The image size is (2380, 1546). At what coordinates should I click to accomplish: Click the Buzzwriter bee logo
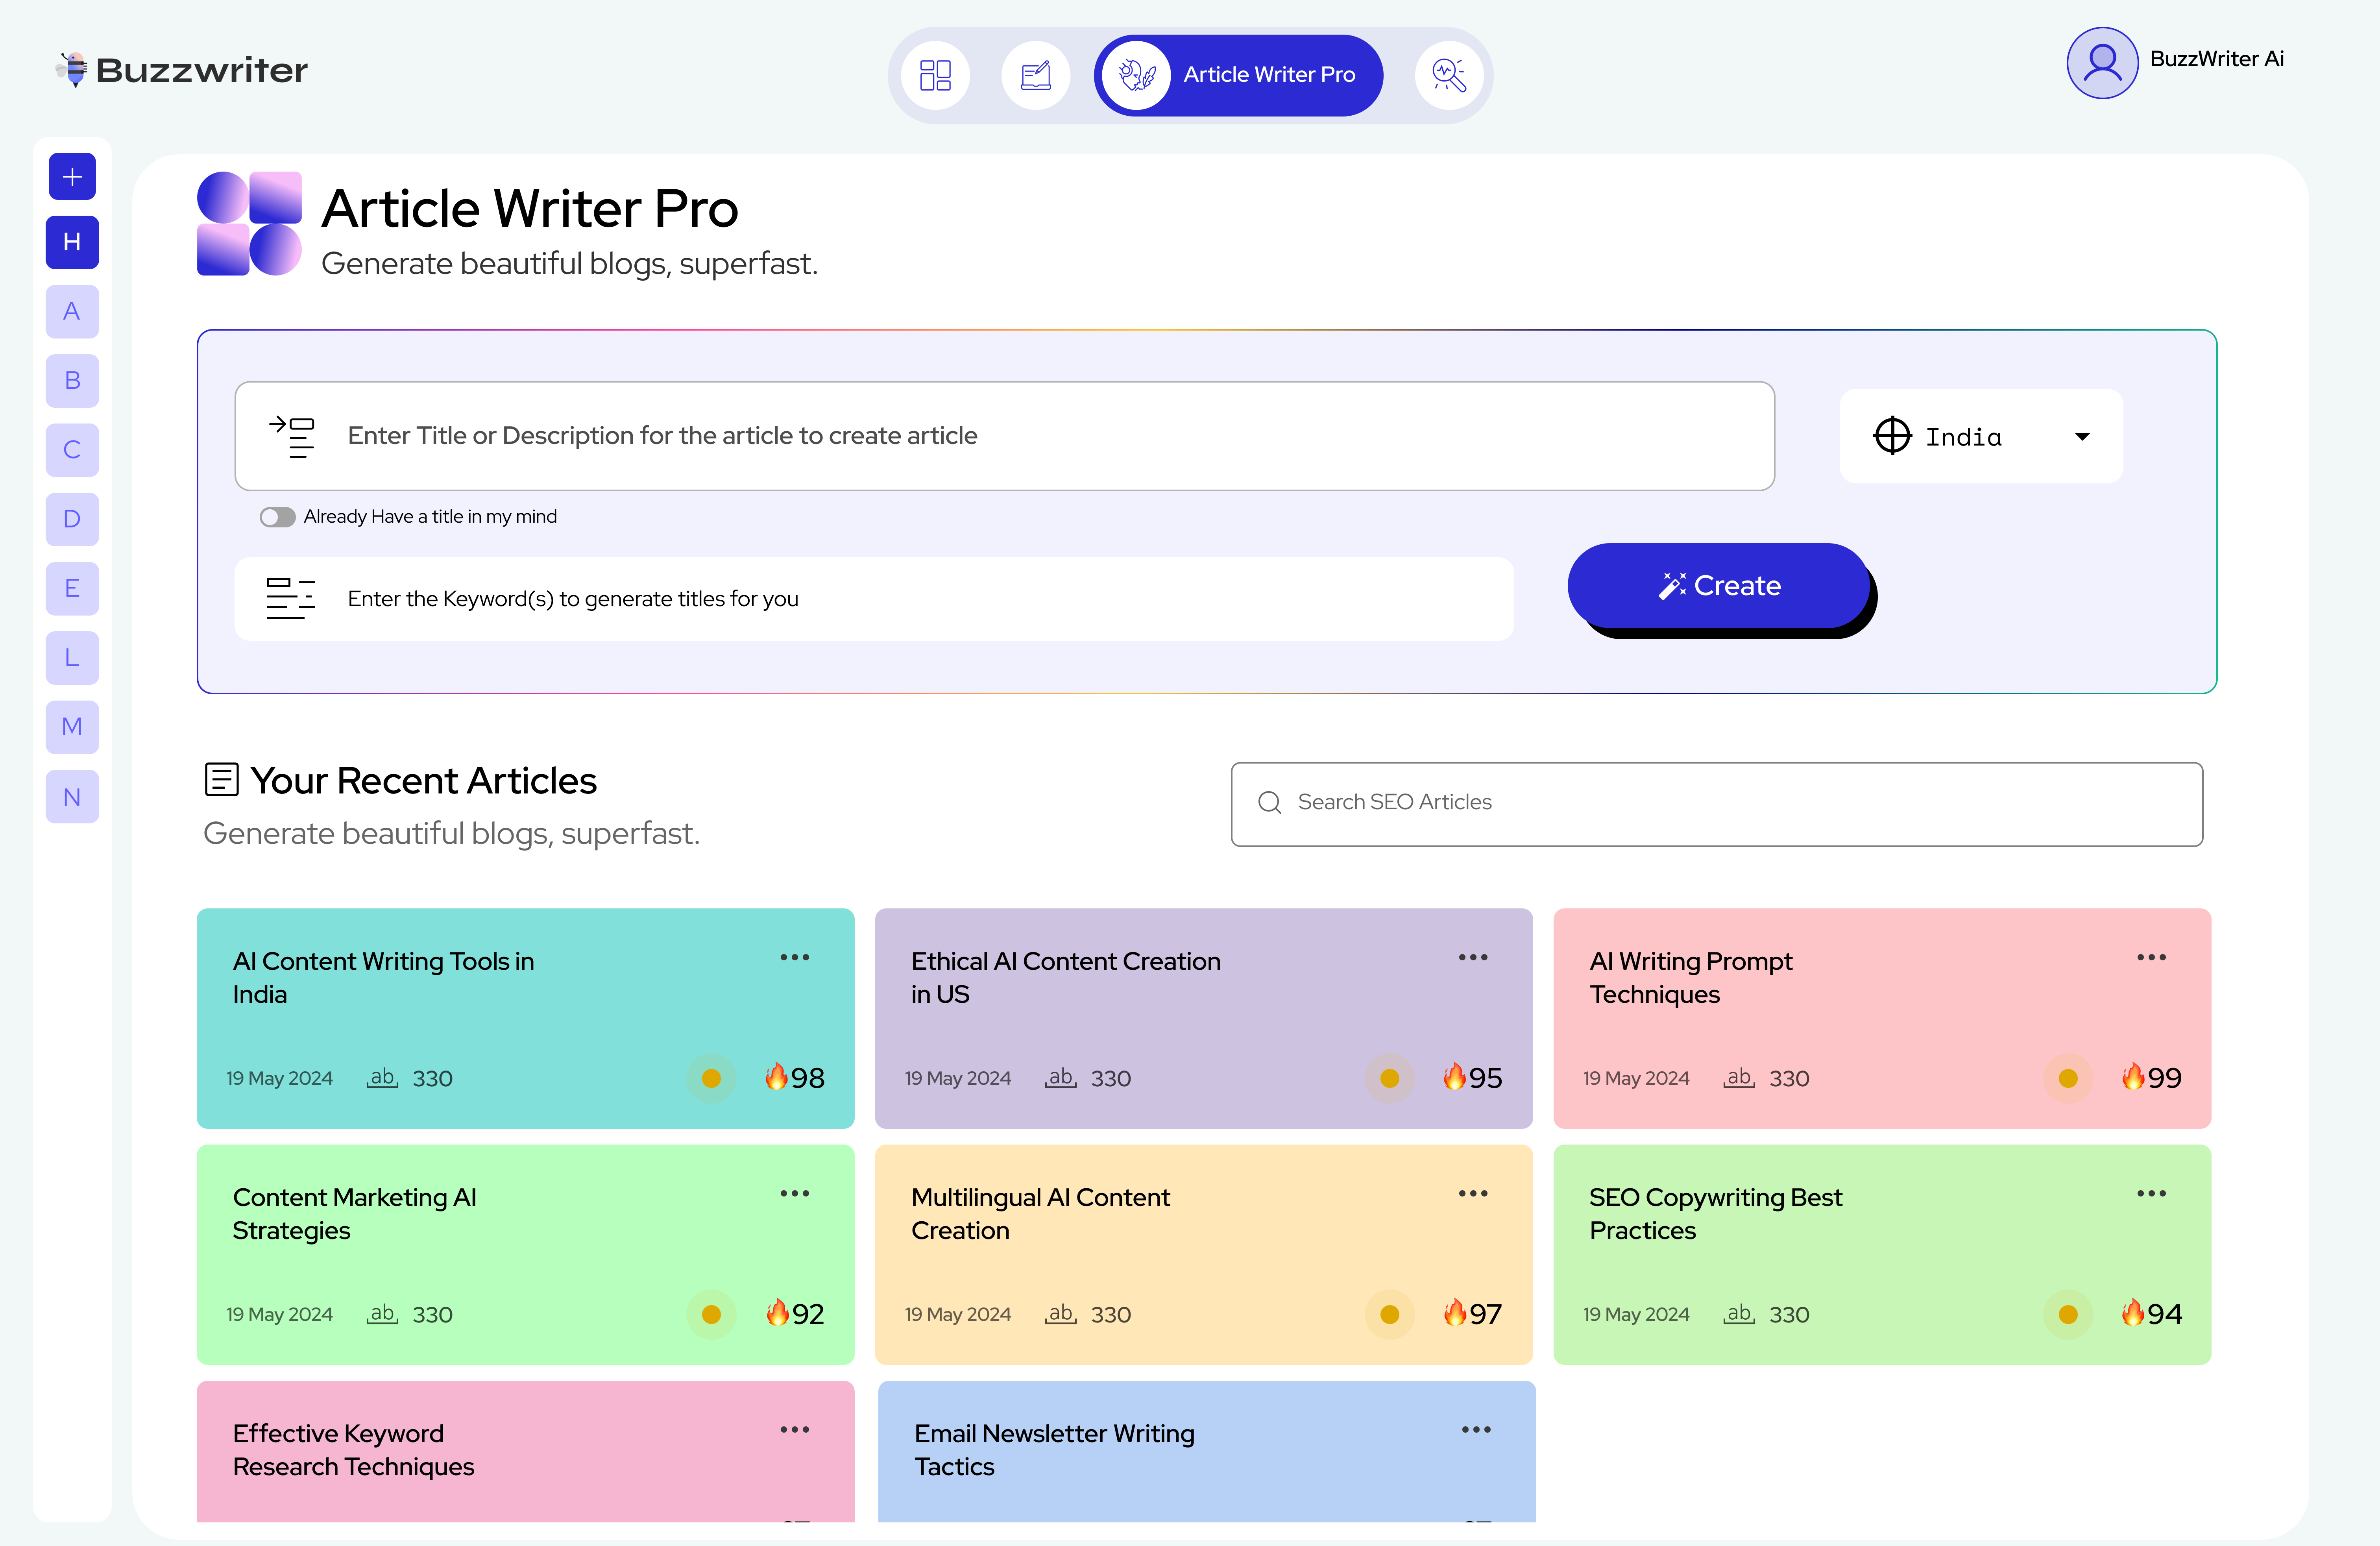73,68
